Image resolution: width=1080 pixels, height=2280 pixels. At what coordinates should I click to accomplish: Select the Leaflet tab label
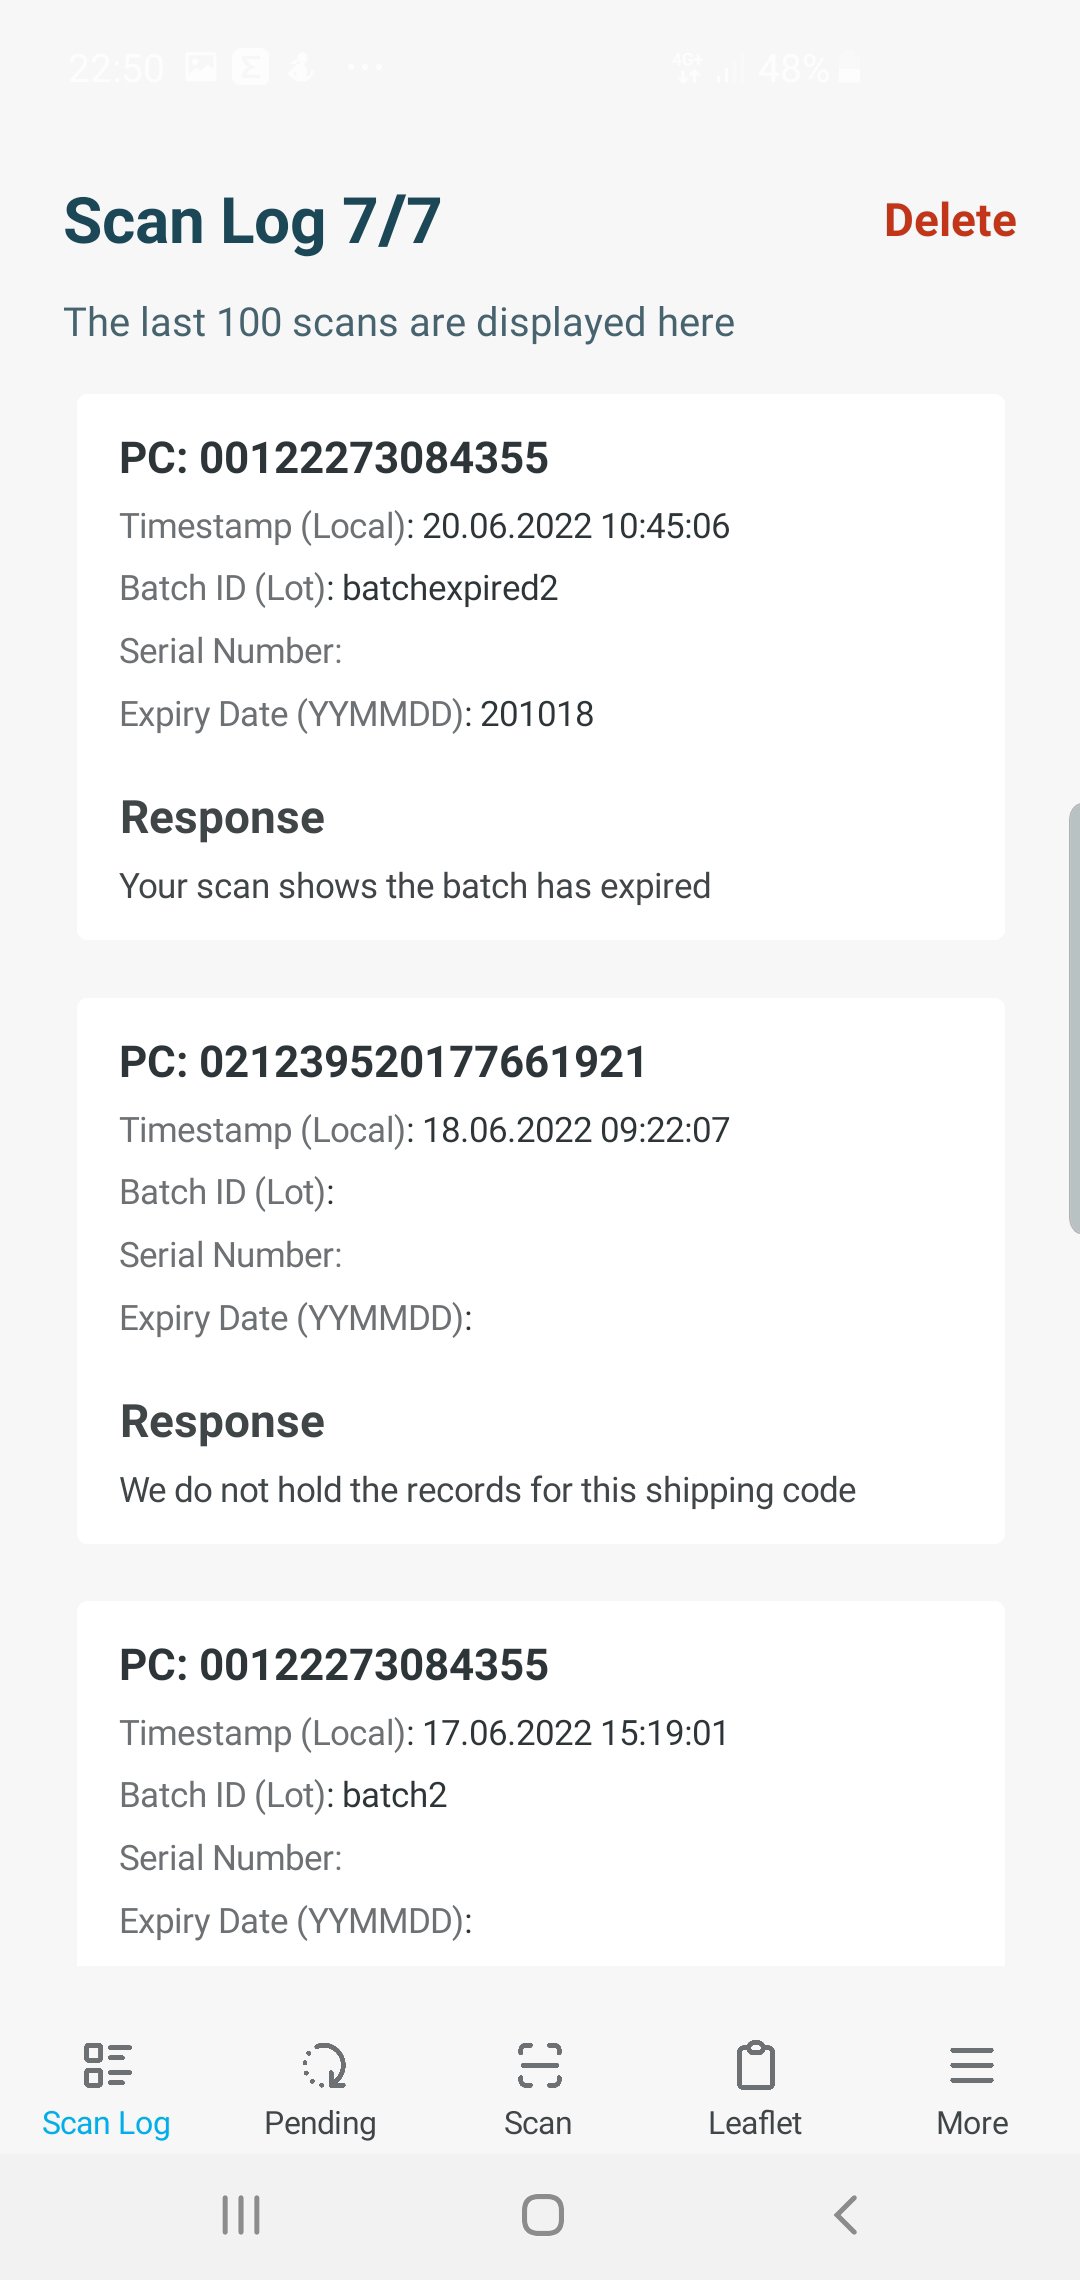tap(755, 2123)
